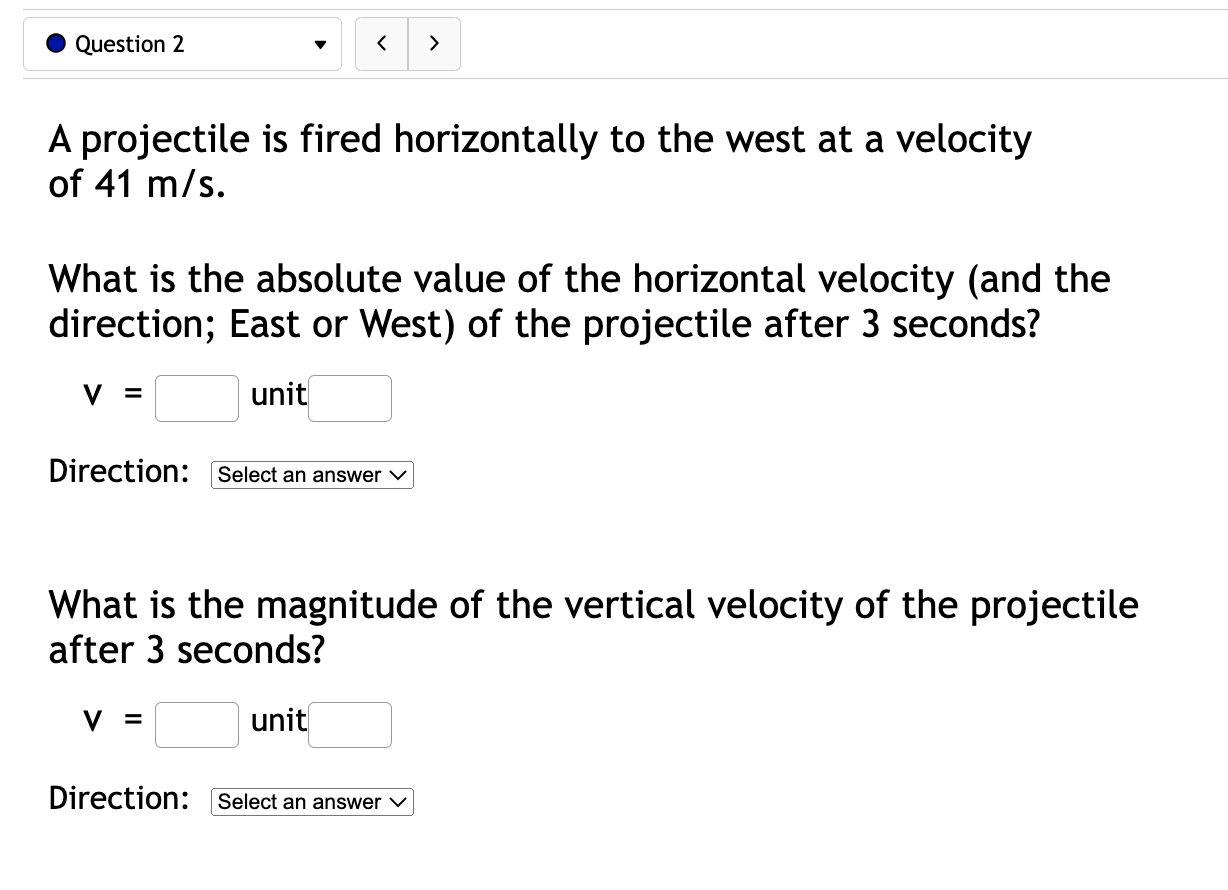Viewport: 1228px width, 890px height.
Task: Click inside the first velocity value field
Action: point(196,397)
